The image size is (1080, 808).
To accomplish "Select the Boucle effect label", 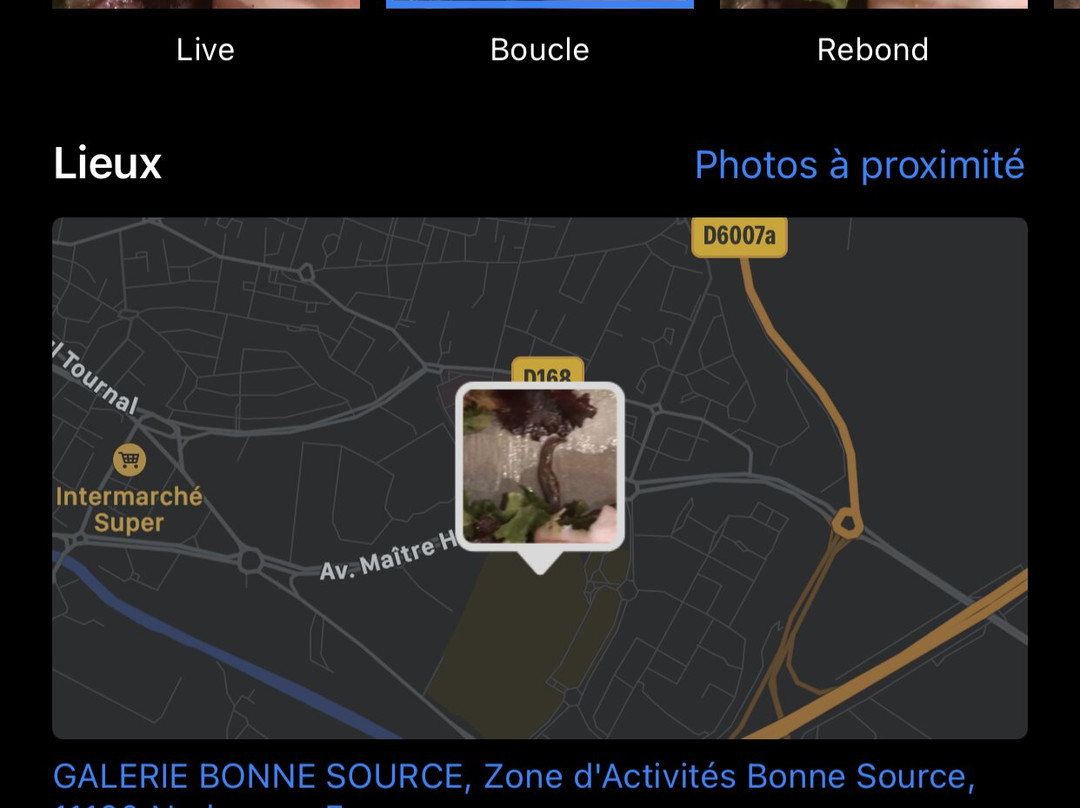I will [x=540, y=50].
